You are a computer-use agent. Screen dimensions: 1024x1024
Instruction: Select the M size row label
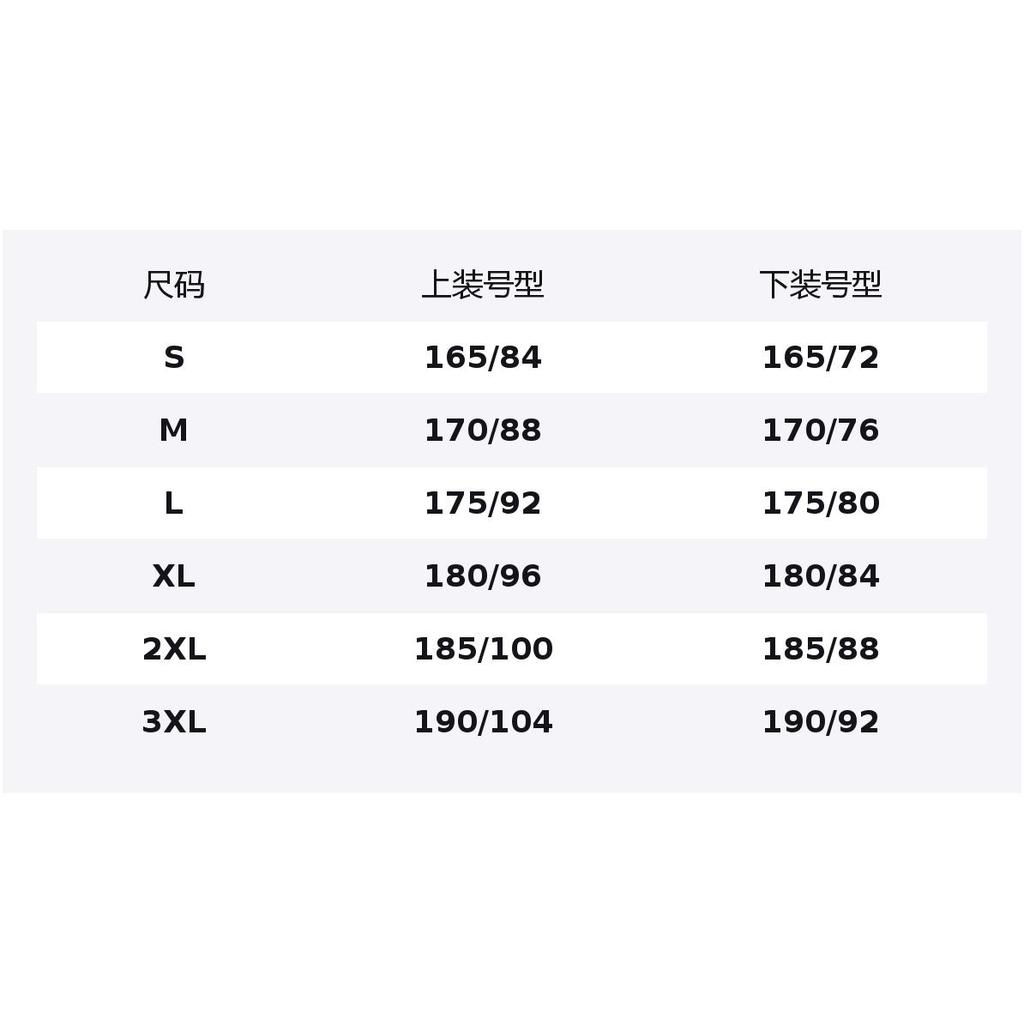[174, 430]
